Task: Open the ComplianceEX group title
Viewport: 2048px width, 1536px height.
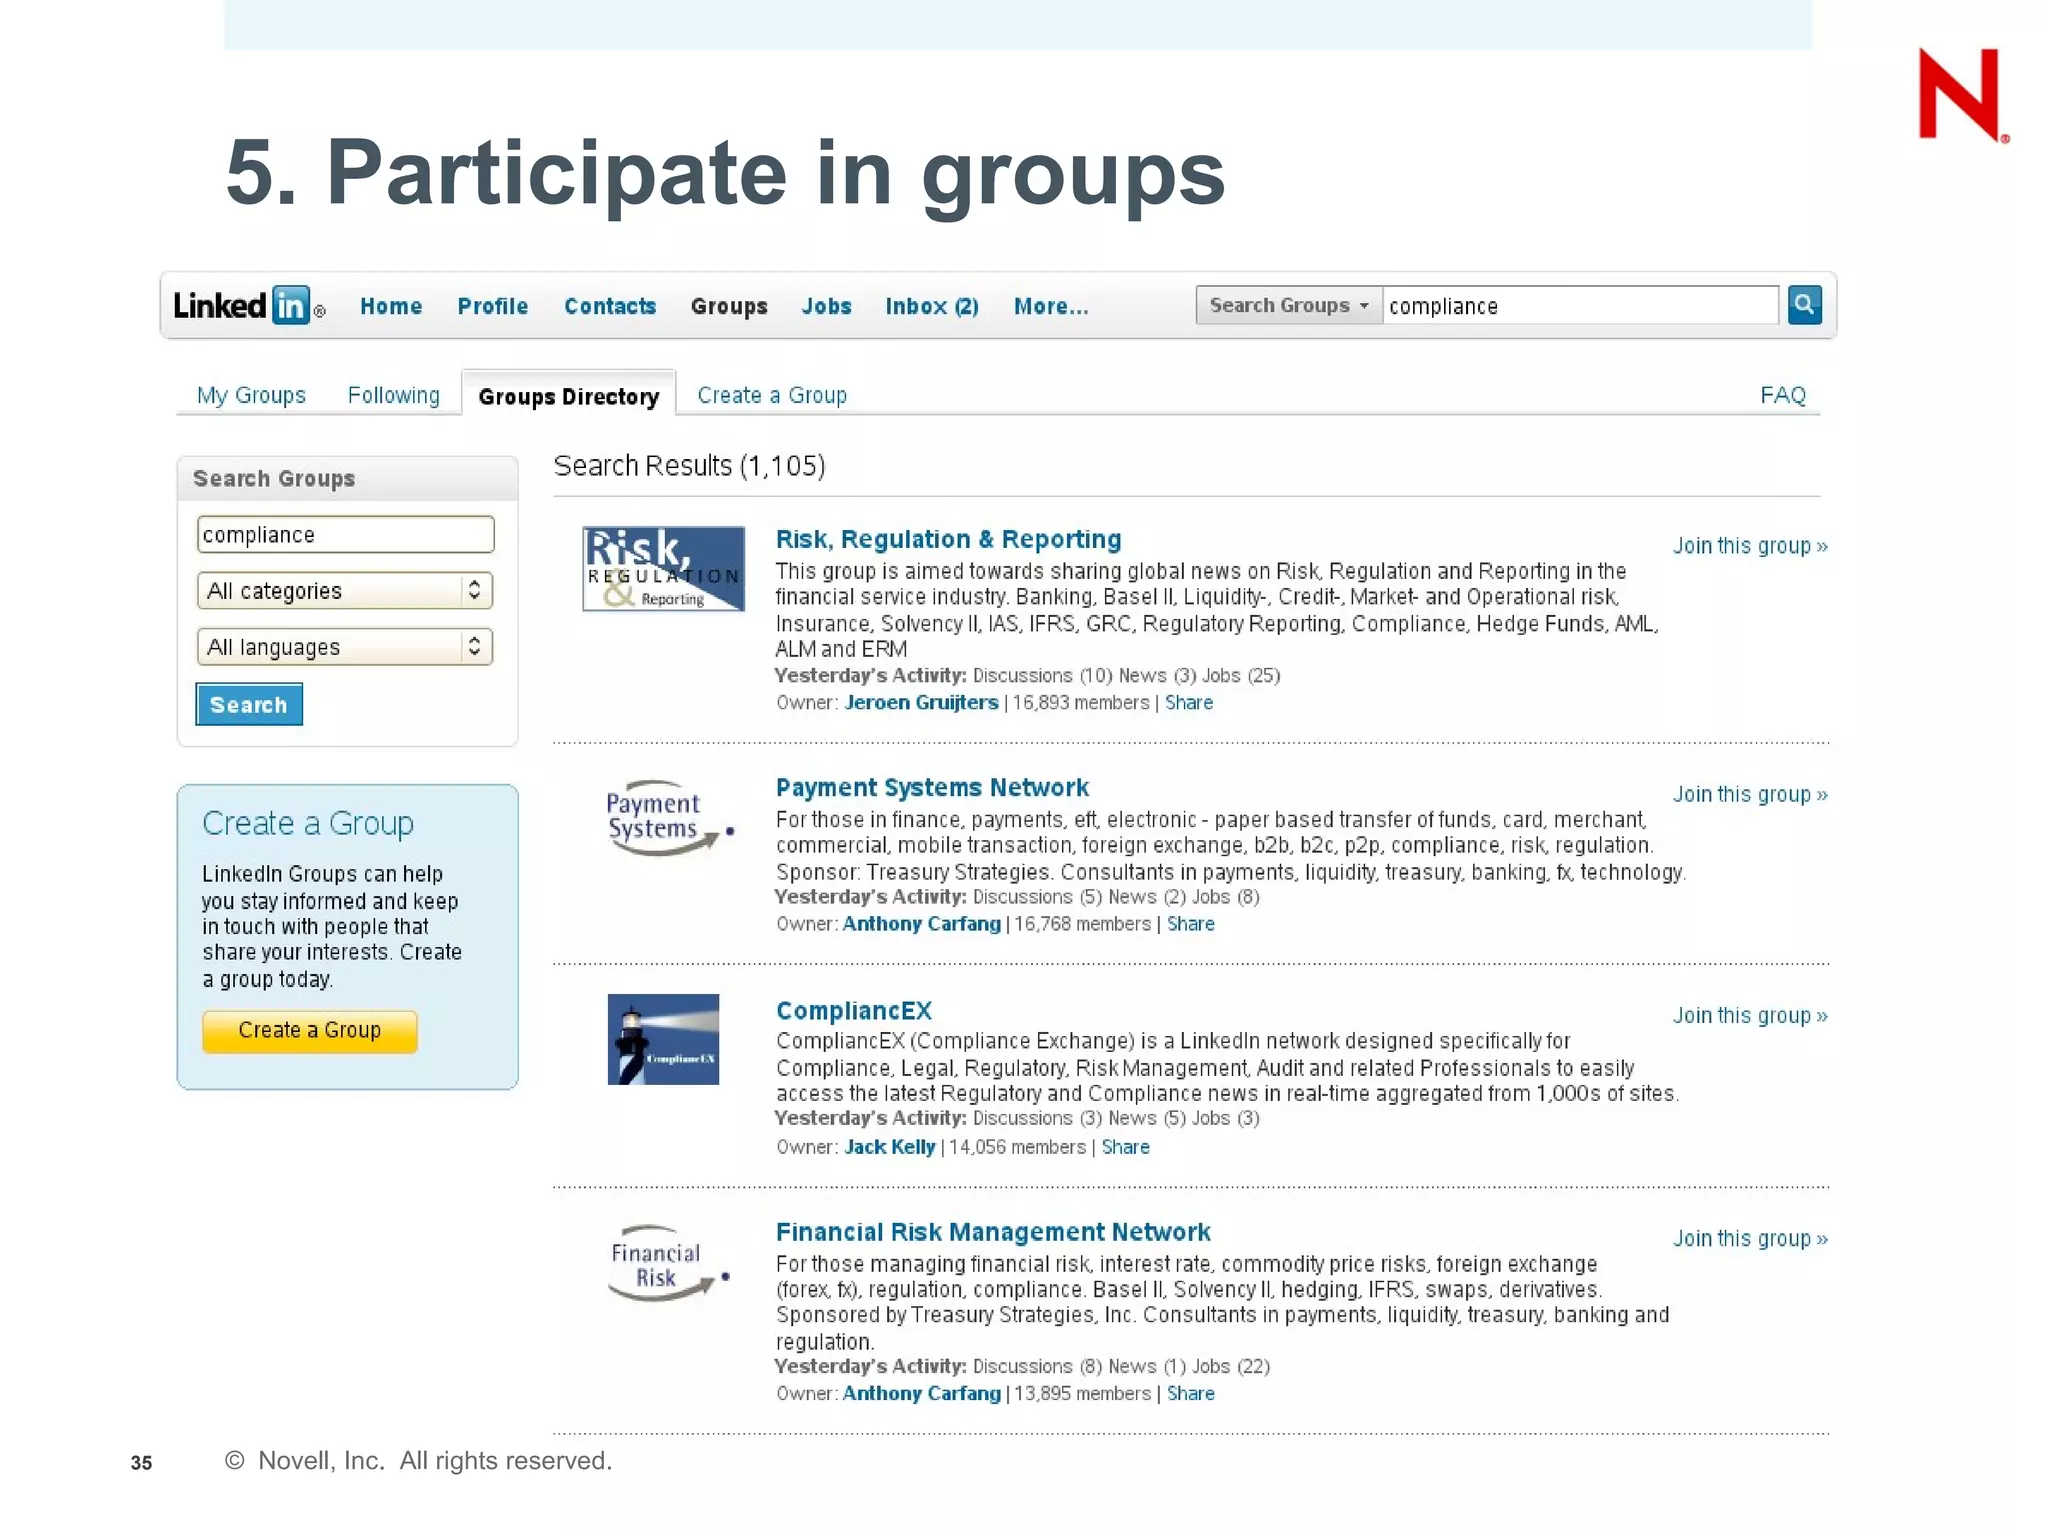Action: [x=854, y=1010]
